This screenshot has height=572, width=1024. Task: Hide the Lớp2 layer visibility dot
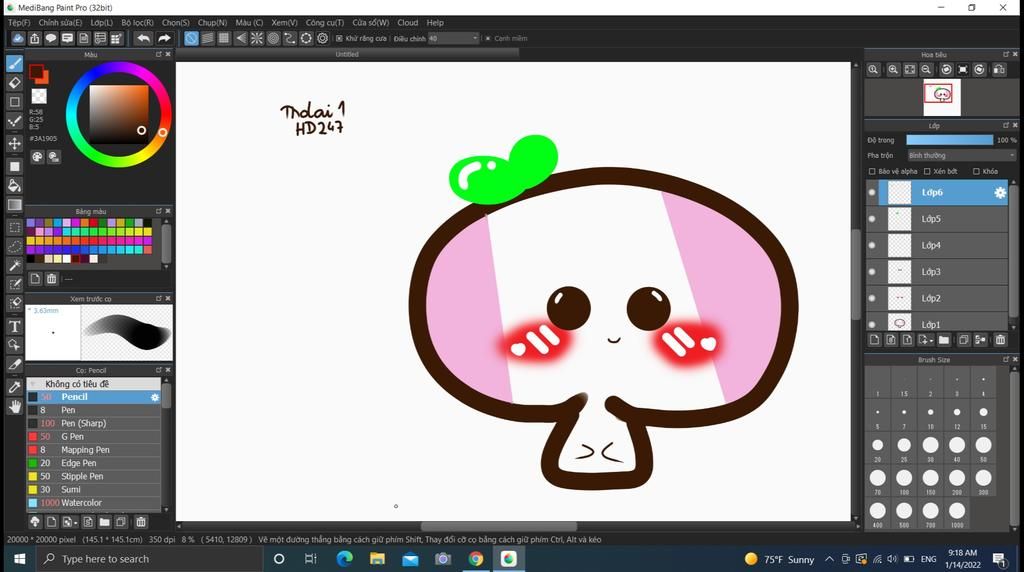click(872, 298)
